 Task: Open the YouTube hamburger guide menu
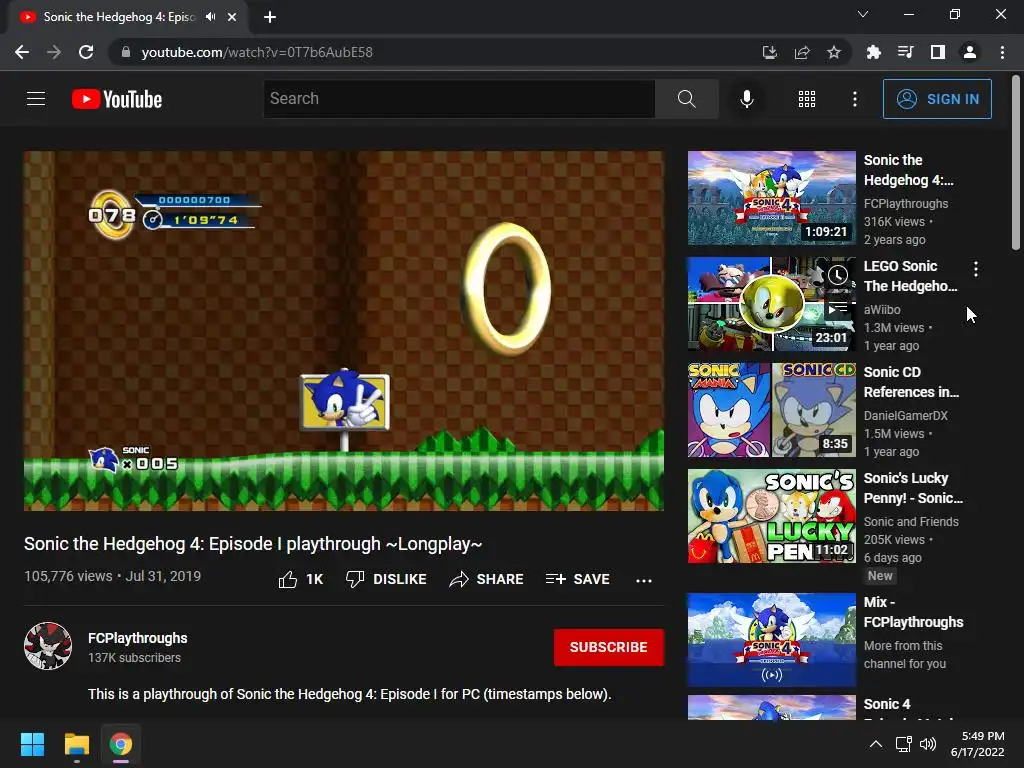[x=36, y=99]
